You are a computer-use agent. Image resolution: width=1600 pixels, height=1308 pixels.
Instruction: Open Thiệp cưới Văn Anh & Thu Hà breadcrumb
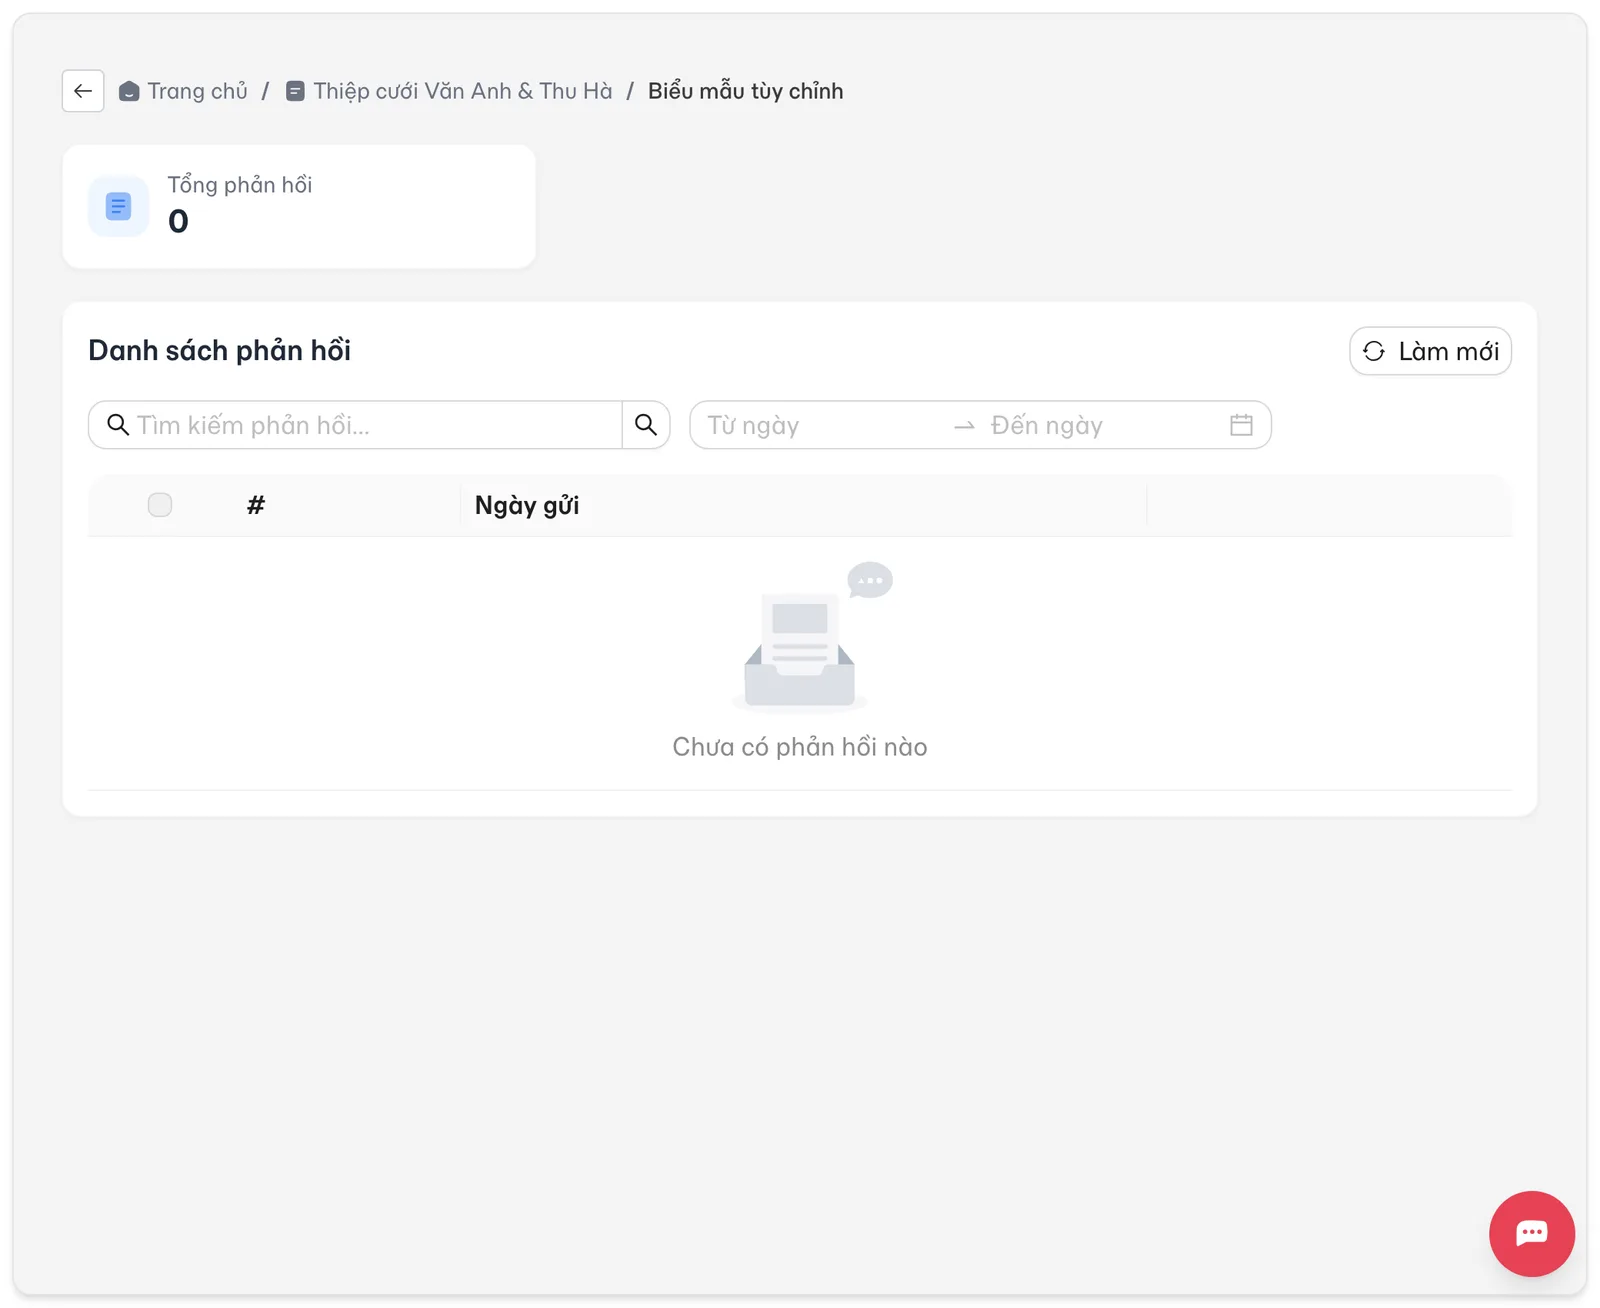click(449, 91)
